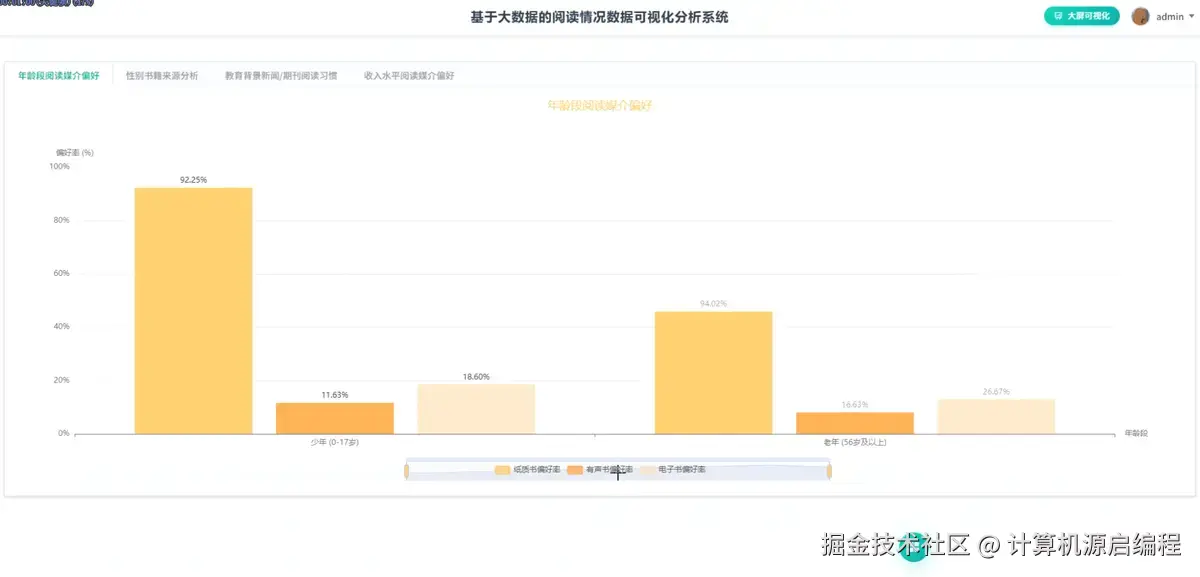Click the admin username label
The height and width of the screenshot is (577, 1200).
point(1169,16)
